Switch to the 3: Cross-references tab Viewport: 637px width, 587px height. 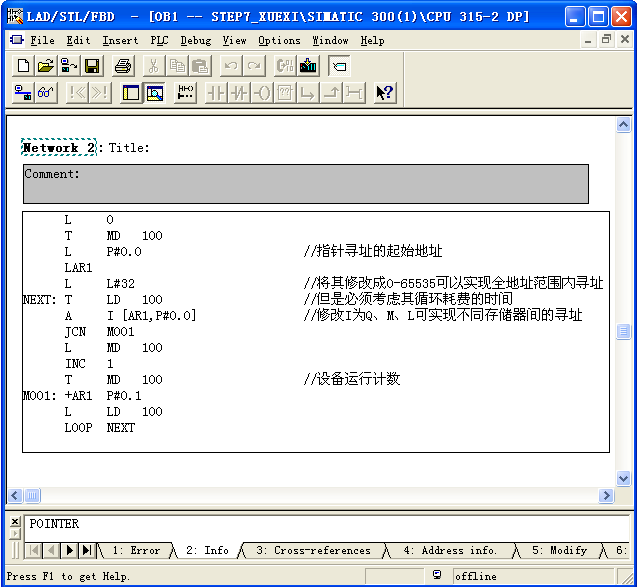point(313,550)
